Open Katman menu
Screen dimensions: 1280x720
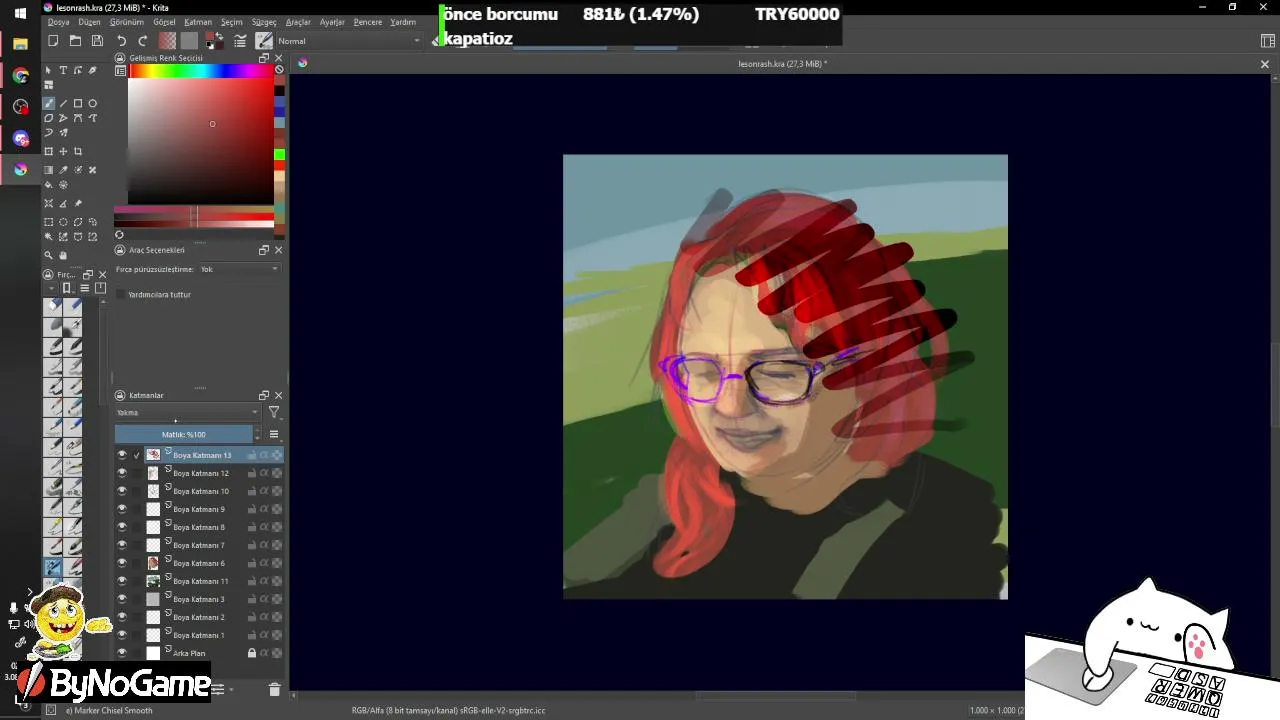pyautogui.click(x=198, y=22)
